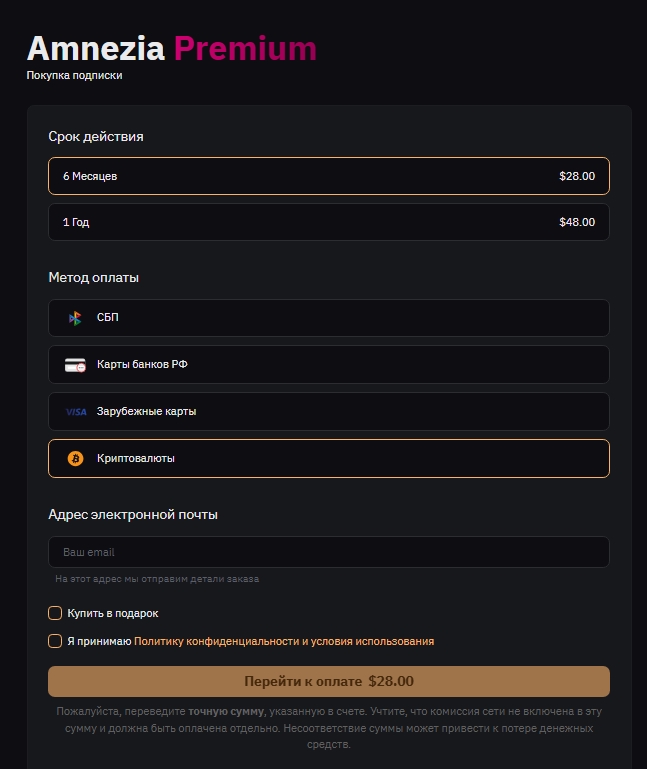This screenshot has height=769, width=647.
Task: Select the 1 Год subscription plan
Action: coord(328,222)
